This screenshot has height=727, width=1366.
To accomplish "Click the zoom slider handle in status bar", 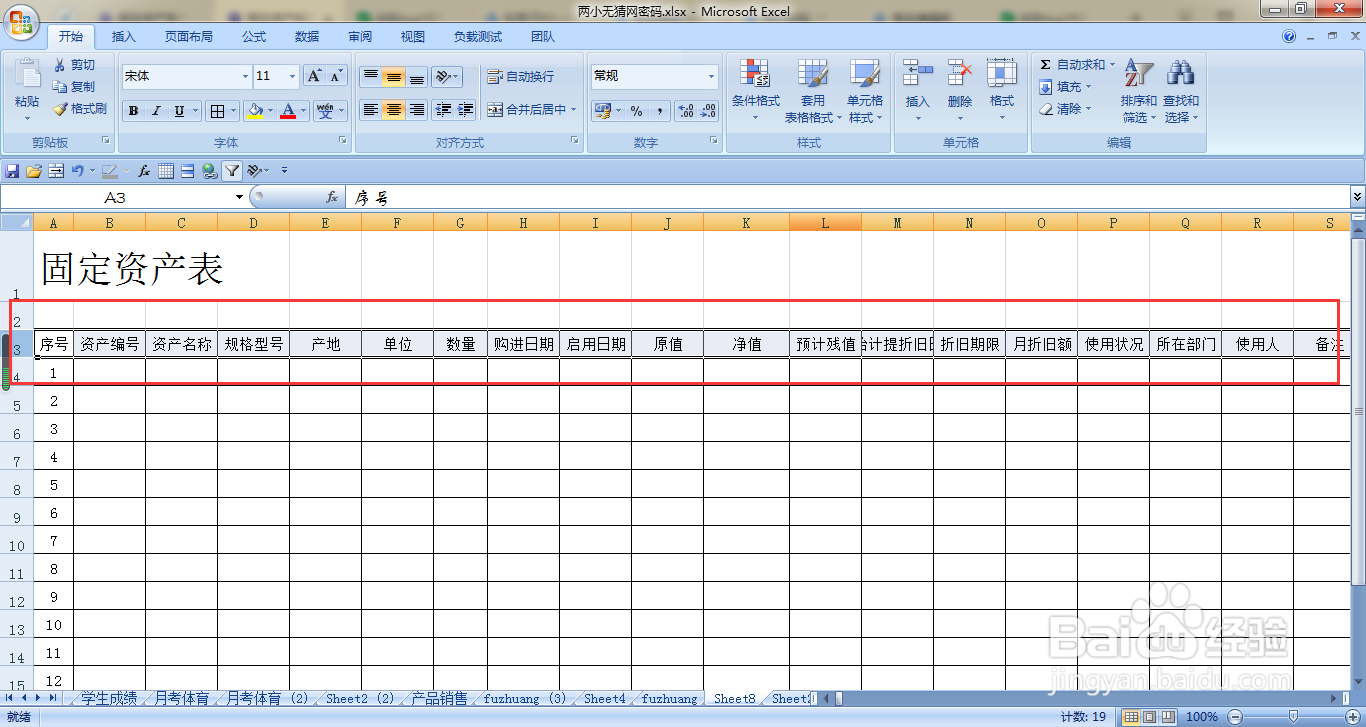I will tap(1293, 716).
